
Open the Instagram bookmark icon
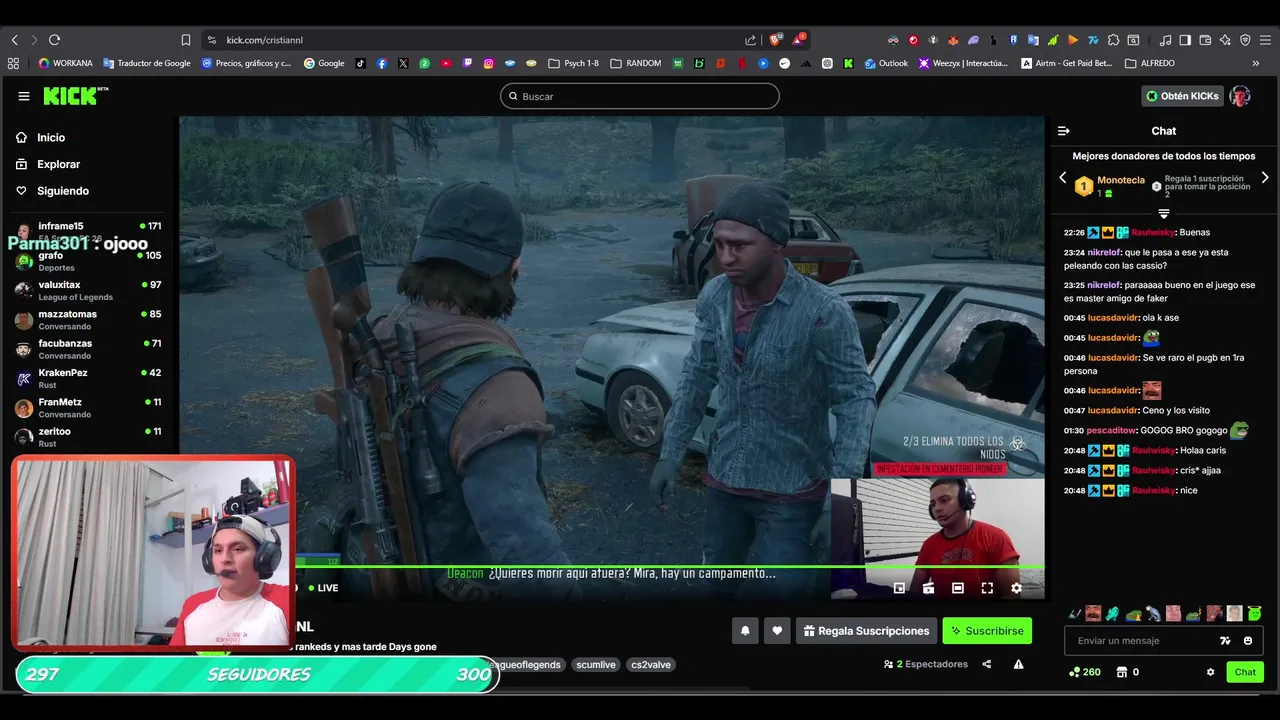coord(489,63)
